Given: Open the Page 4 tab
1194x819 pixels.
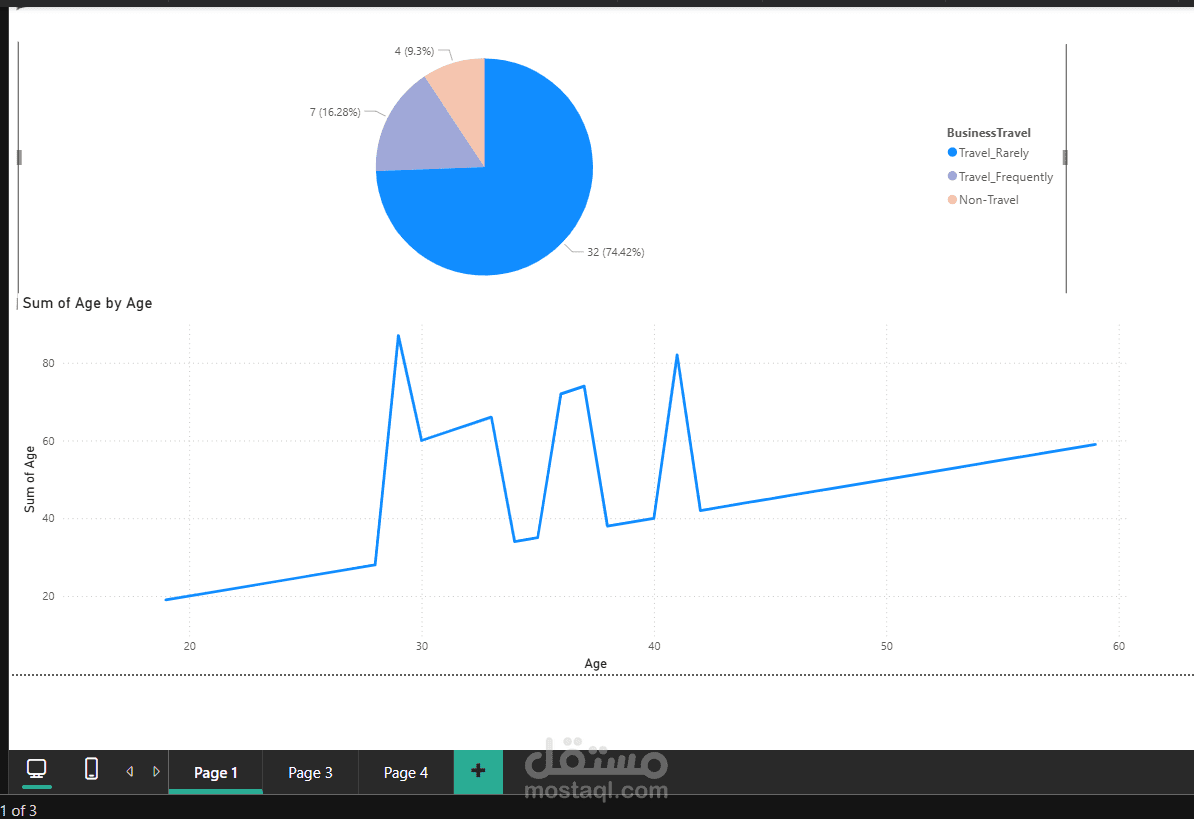Looking at the screenshot, I should [406, 773].
